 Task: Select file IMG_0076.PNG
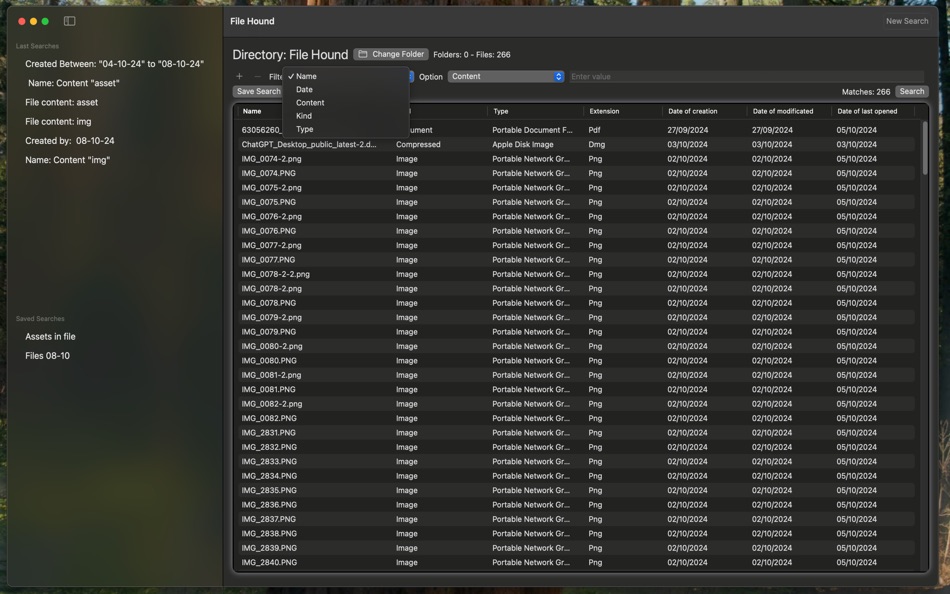point(268,231)
